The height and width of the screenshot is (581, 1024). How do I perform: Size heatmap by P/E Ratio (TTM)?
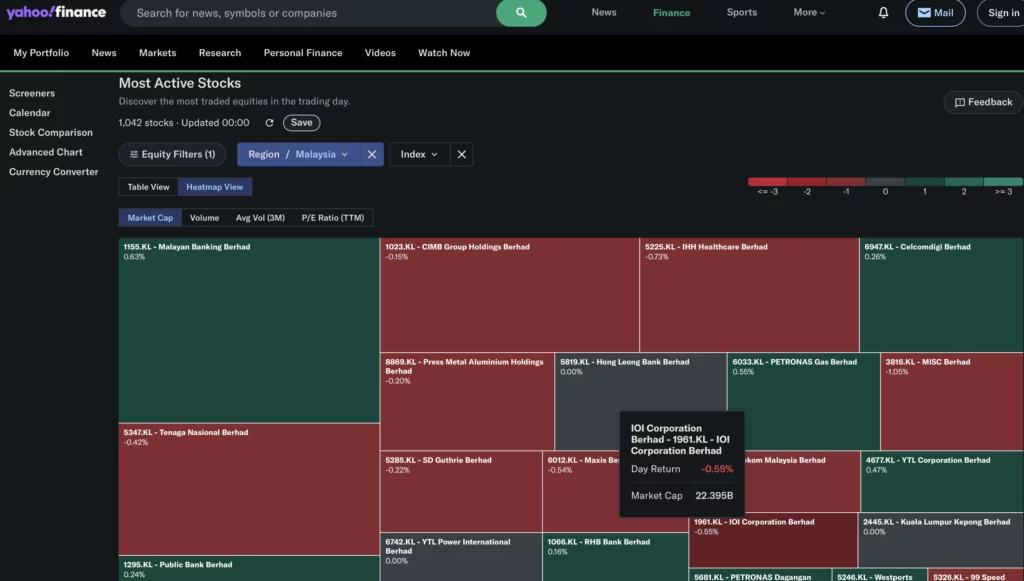tap(333, 218)
